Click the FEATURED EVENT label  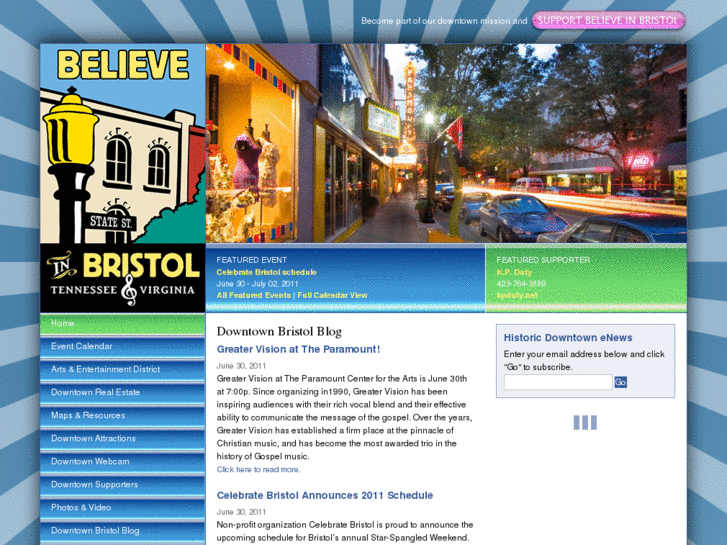(x=252, y=260)
